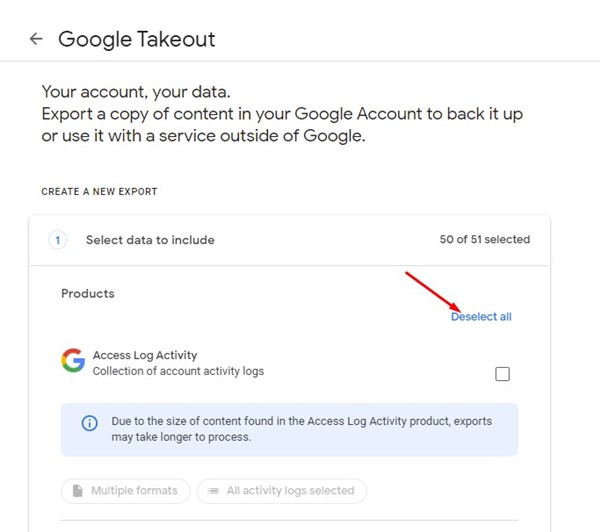
Task: Click the step 1 circle indicator
Action: tap(57, 240)
